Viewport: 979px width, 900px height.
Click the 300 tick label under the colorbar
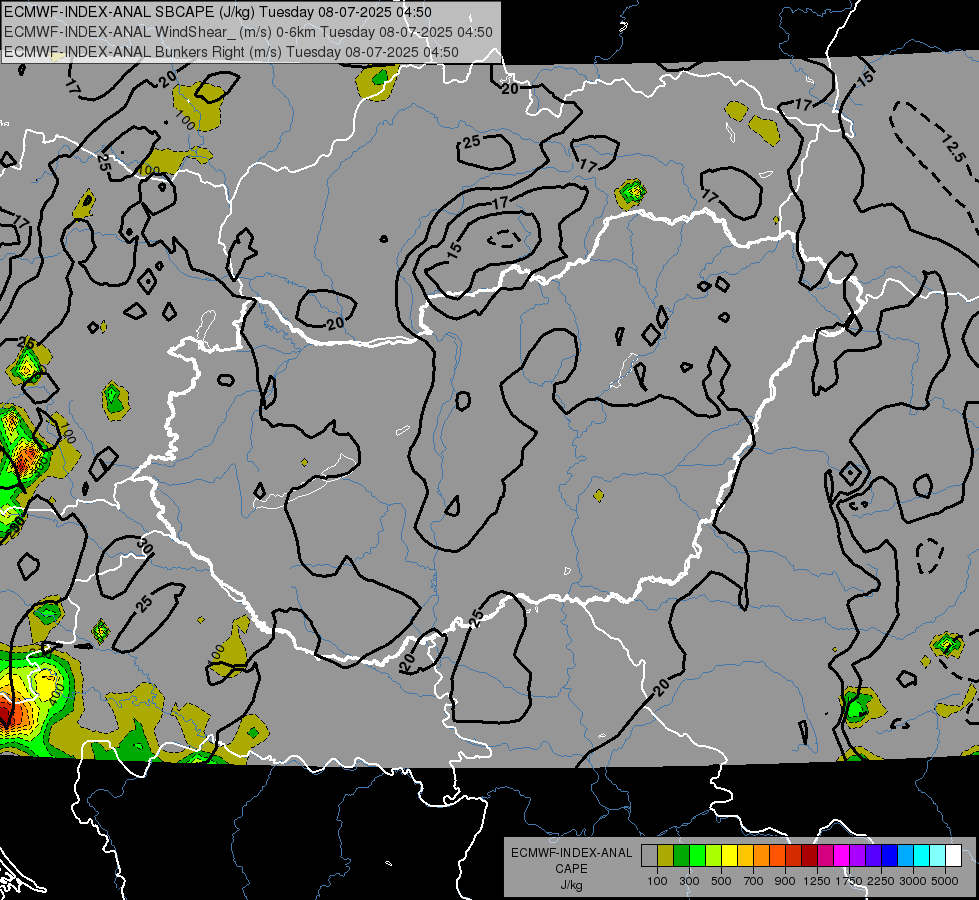click(x=689, y=881)
